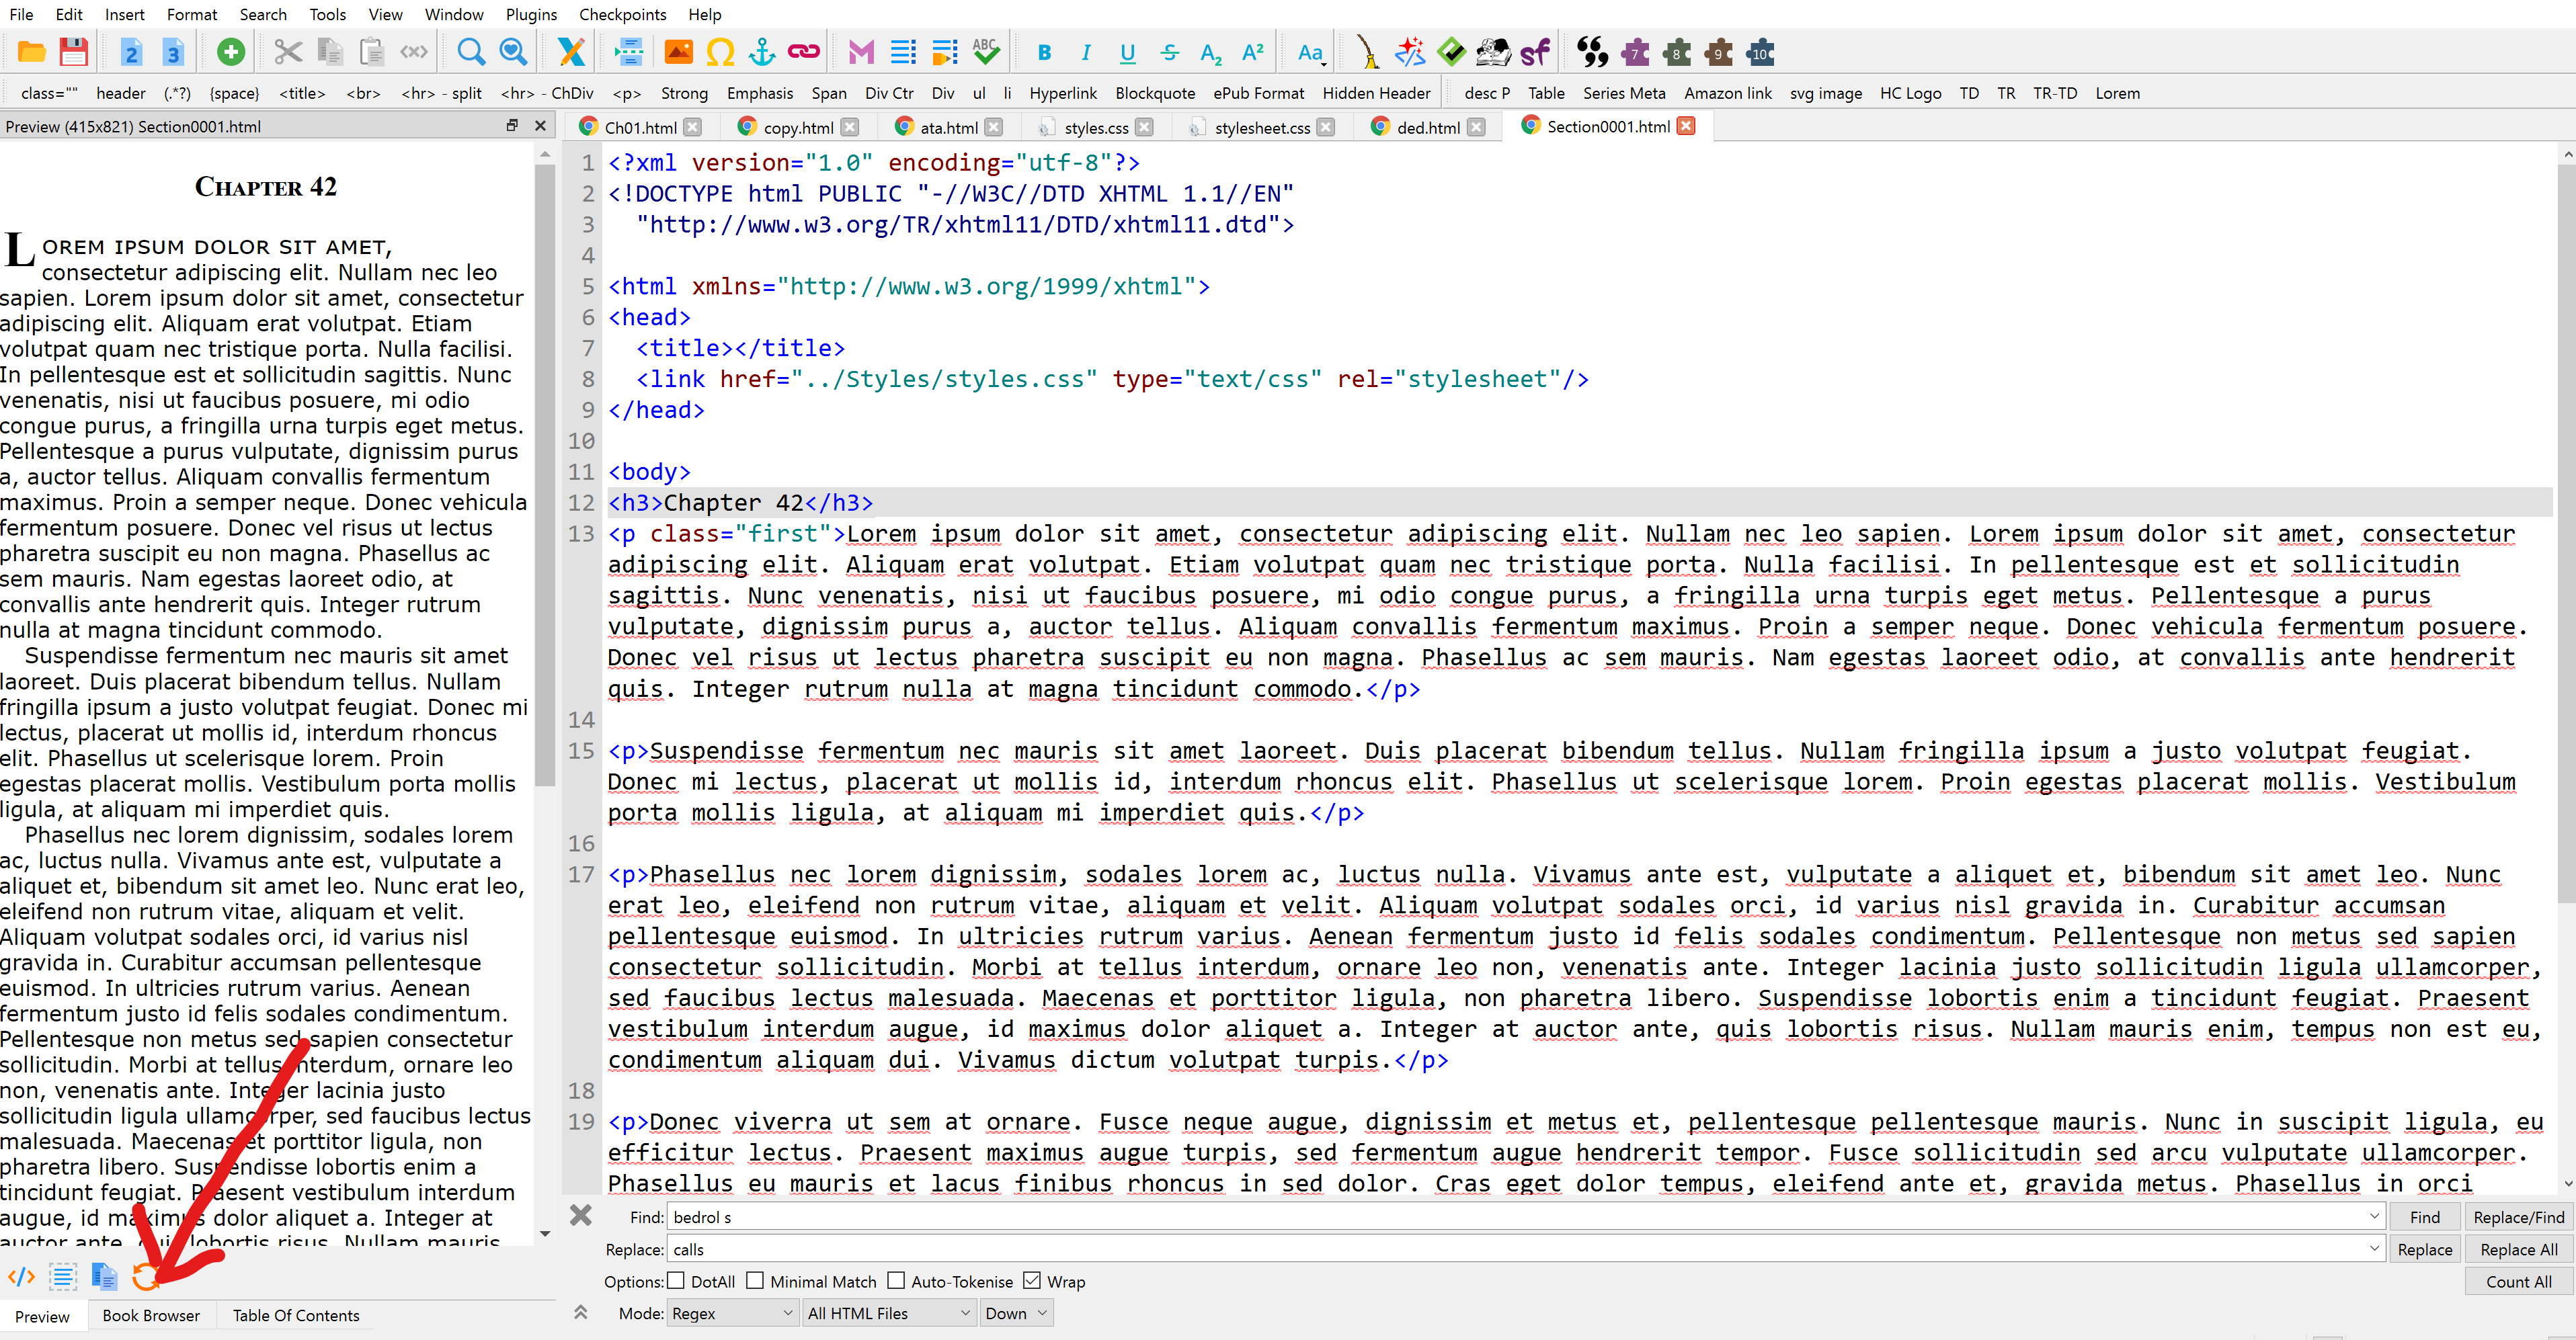Click the Insert Special Character omega icon
This screenshot has height=1340, width=2576.
click(x=720, y=52)
